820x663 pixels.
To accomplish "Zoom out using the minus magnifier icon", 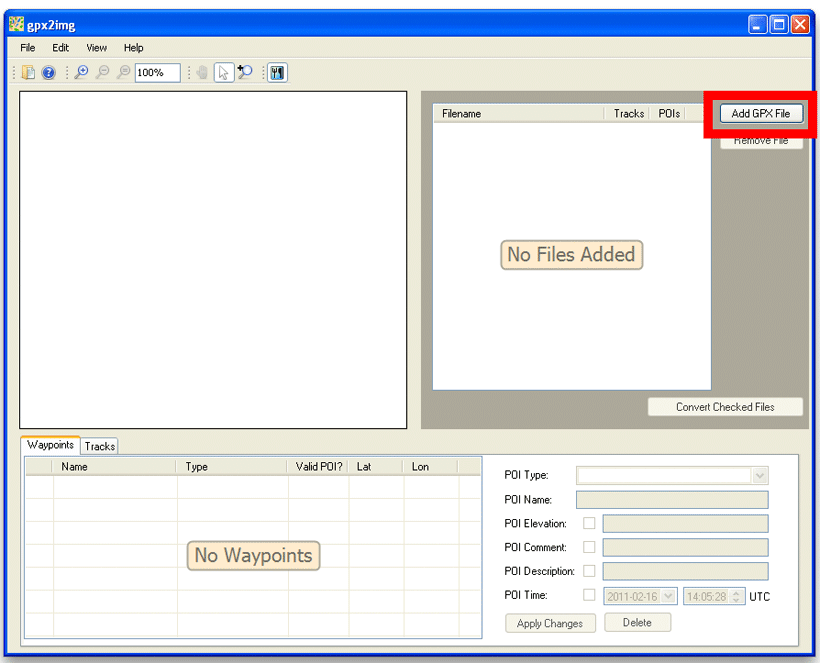I will tap(102, 72).
